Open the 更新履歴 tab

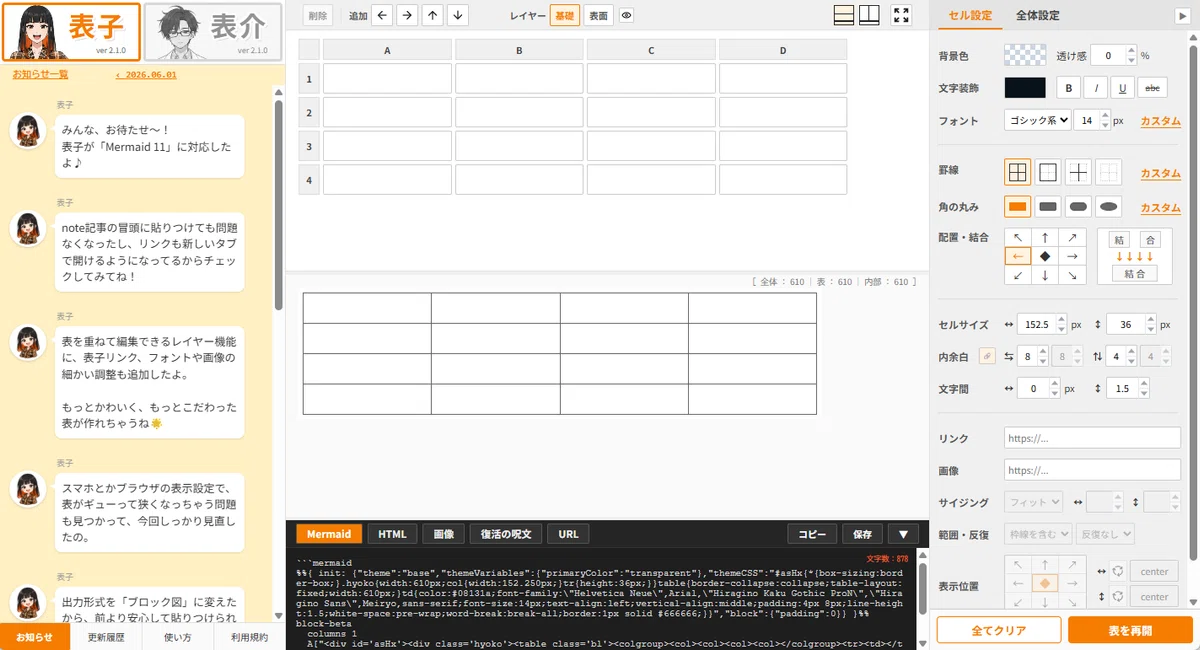pyautogui.click(x=106, y=637)
